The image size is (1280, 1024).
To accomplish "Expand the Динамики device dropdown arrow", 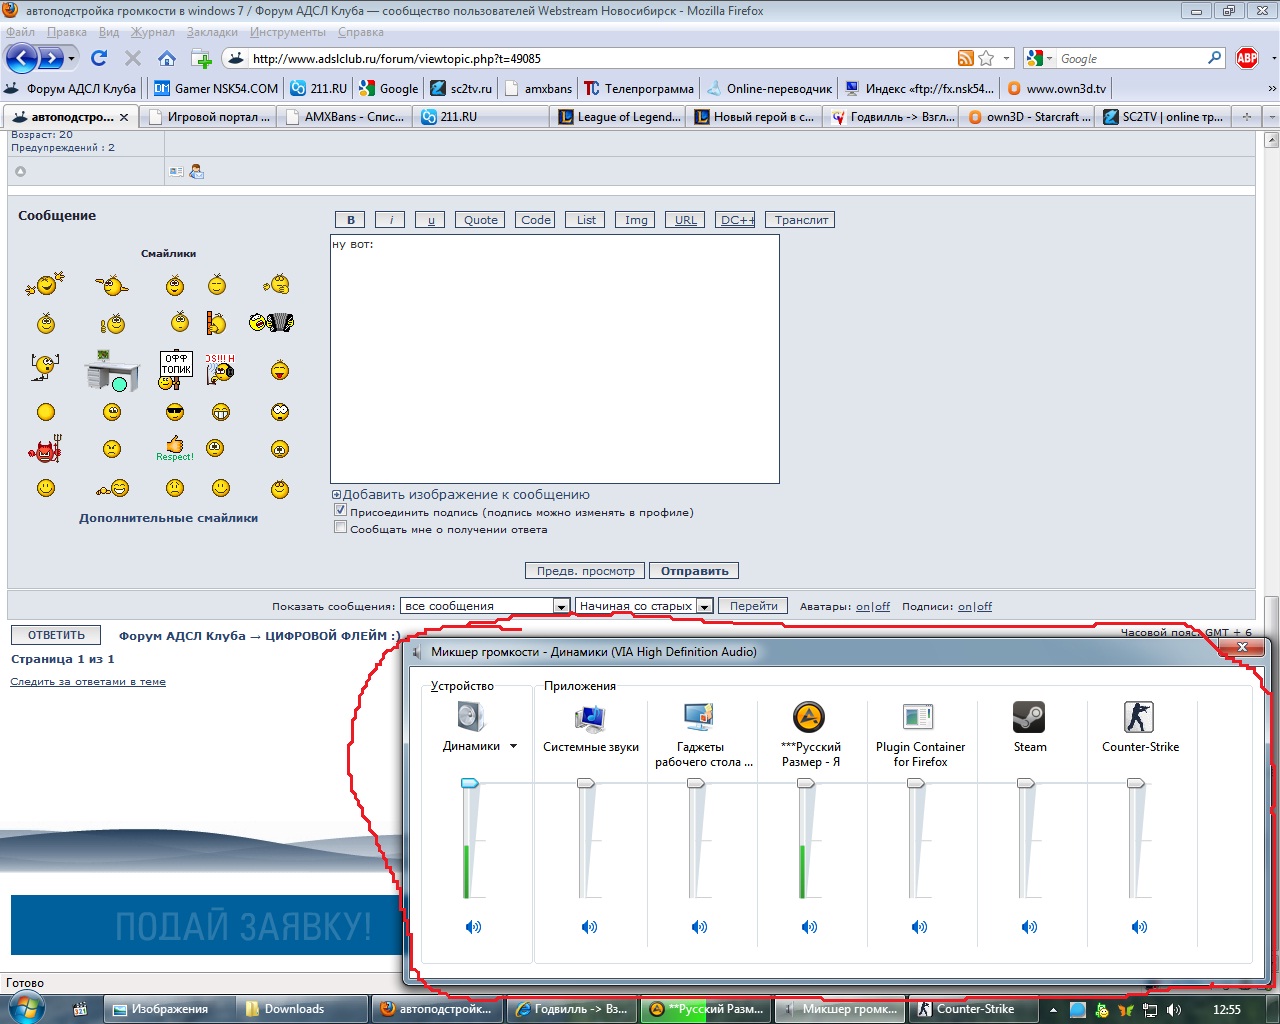I will click(513, 746).
